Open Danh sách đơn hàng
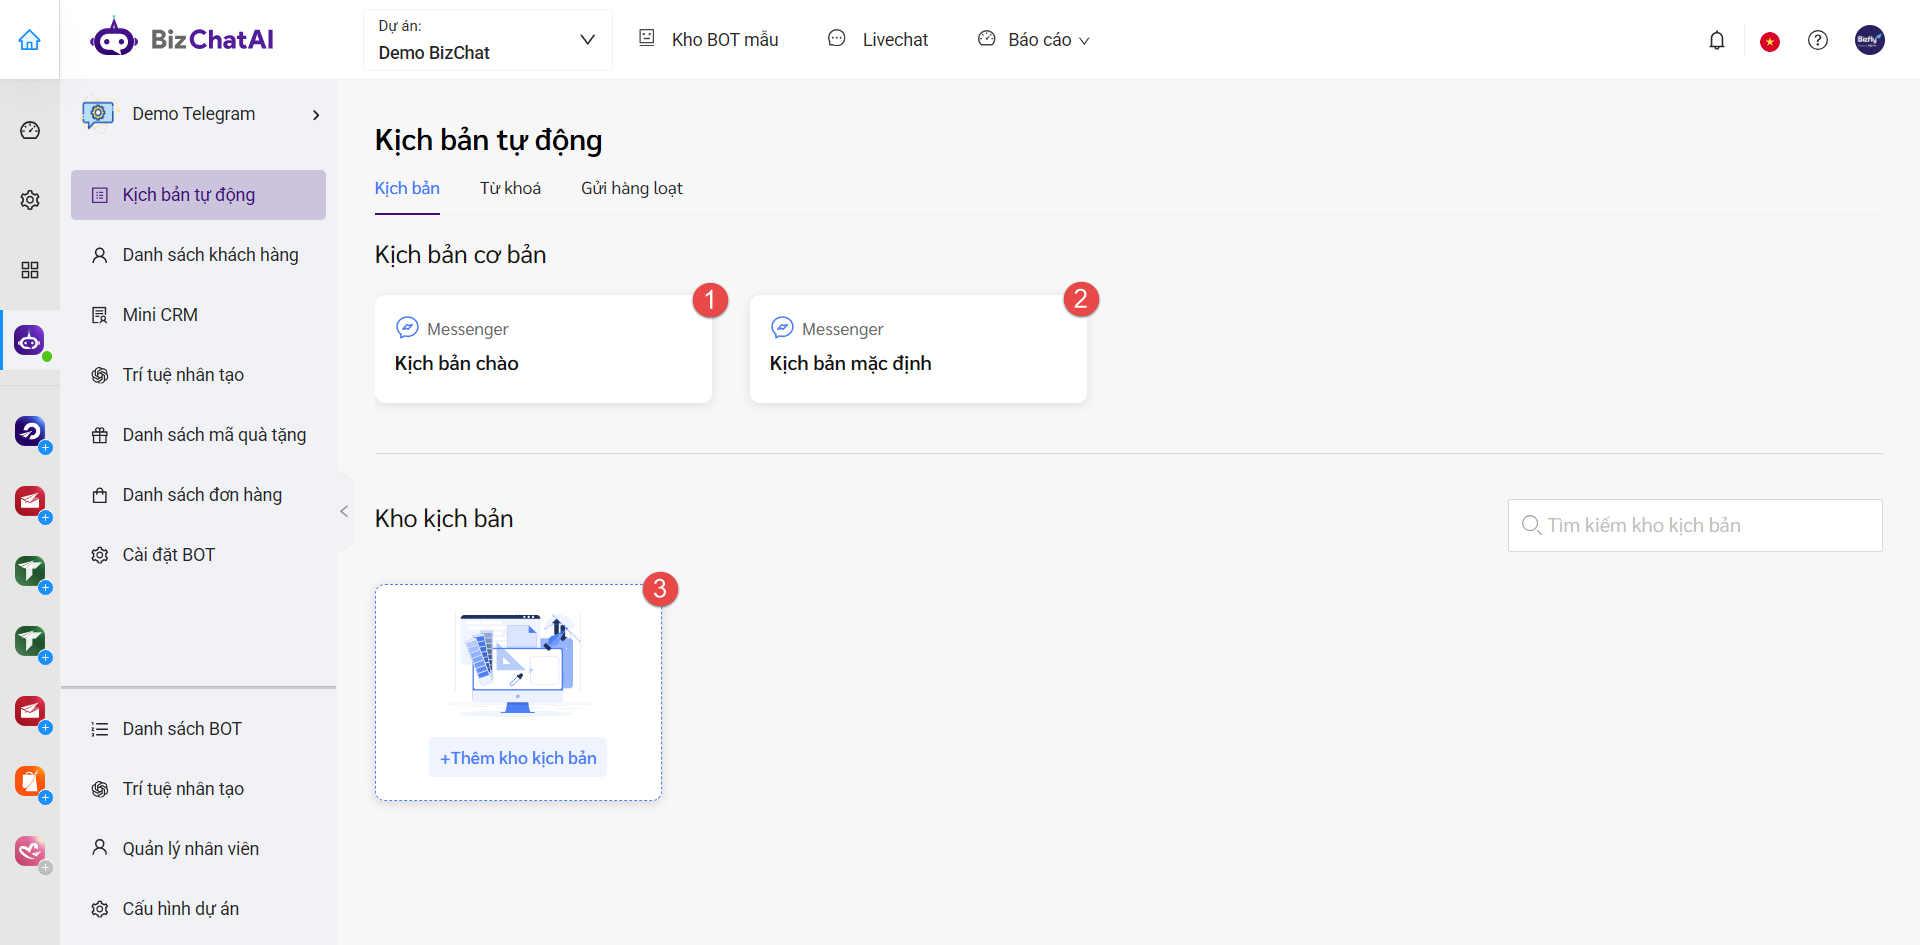 198,495
